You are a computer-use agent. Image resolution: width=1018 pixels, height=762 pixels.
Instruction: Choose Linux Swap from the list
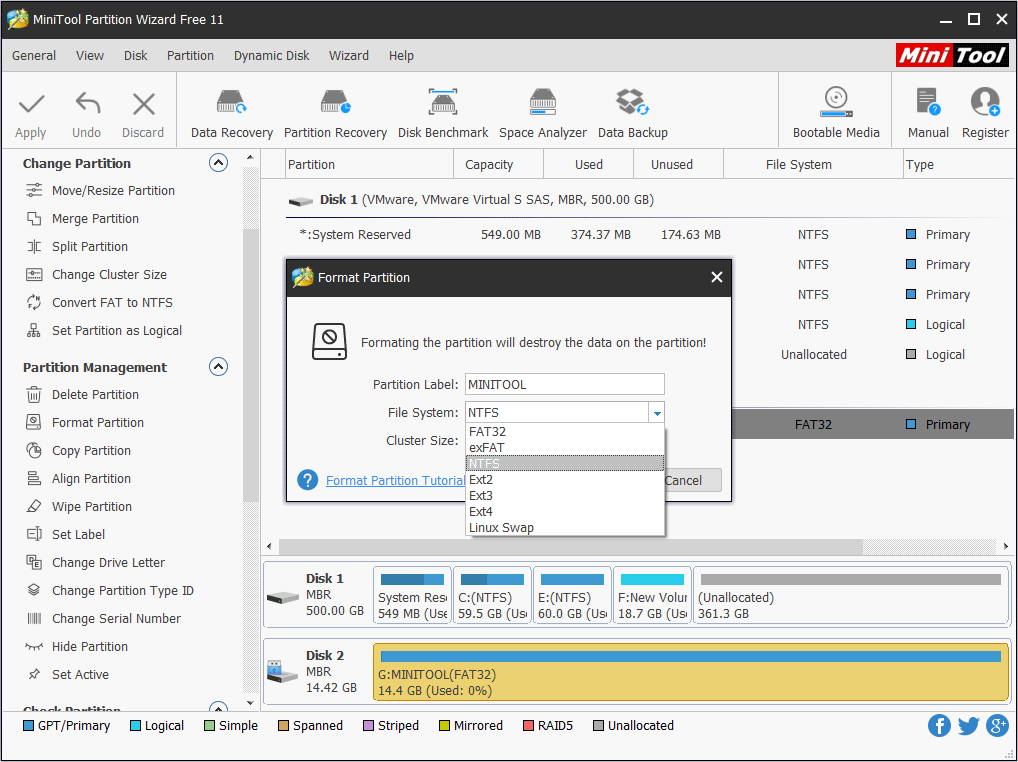(x=565, y=527)
